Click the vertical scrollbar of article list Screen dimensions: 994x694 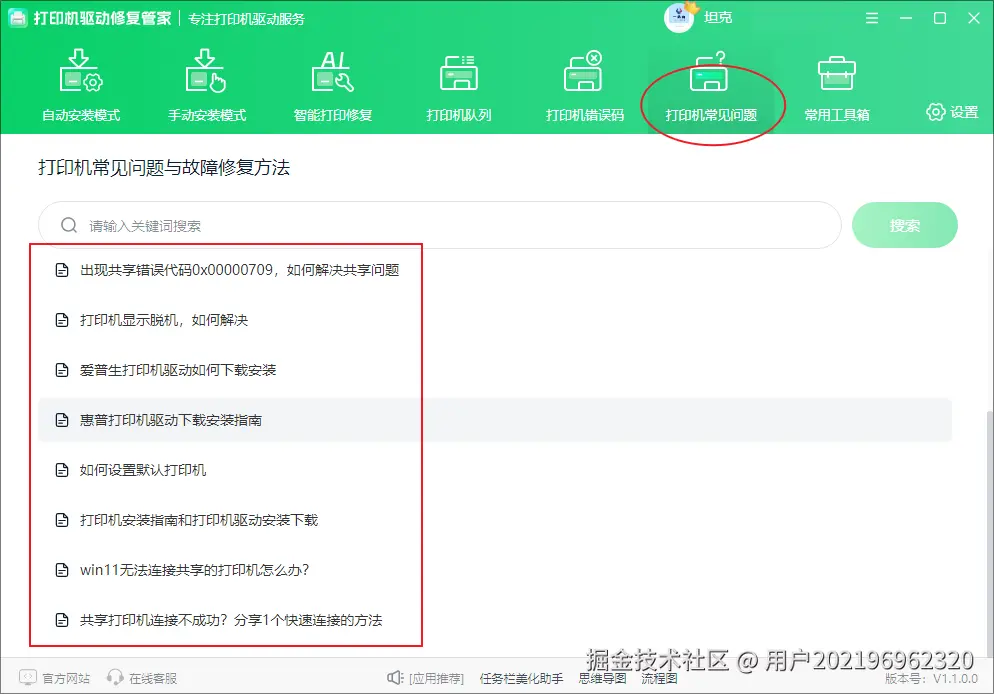(x=990, y=532)
